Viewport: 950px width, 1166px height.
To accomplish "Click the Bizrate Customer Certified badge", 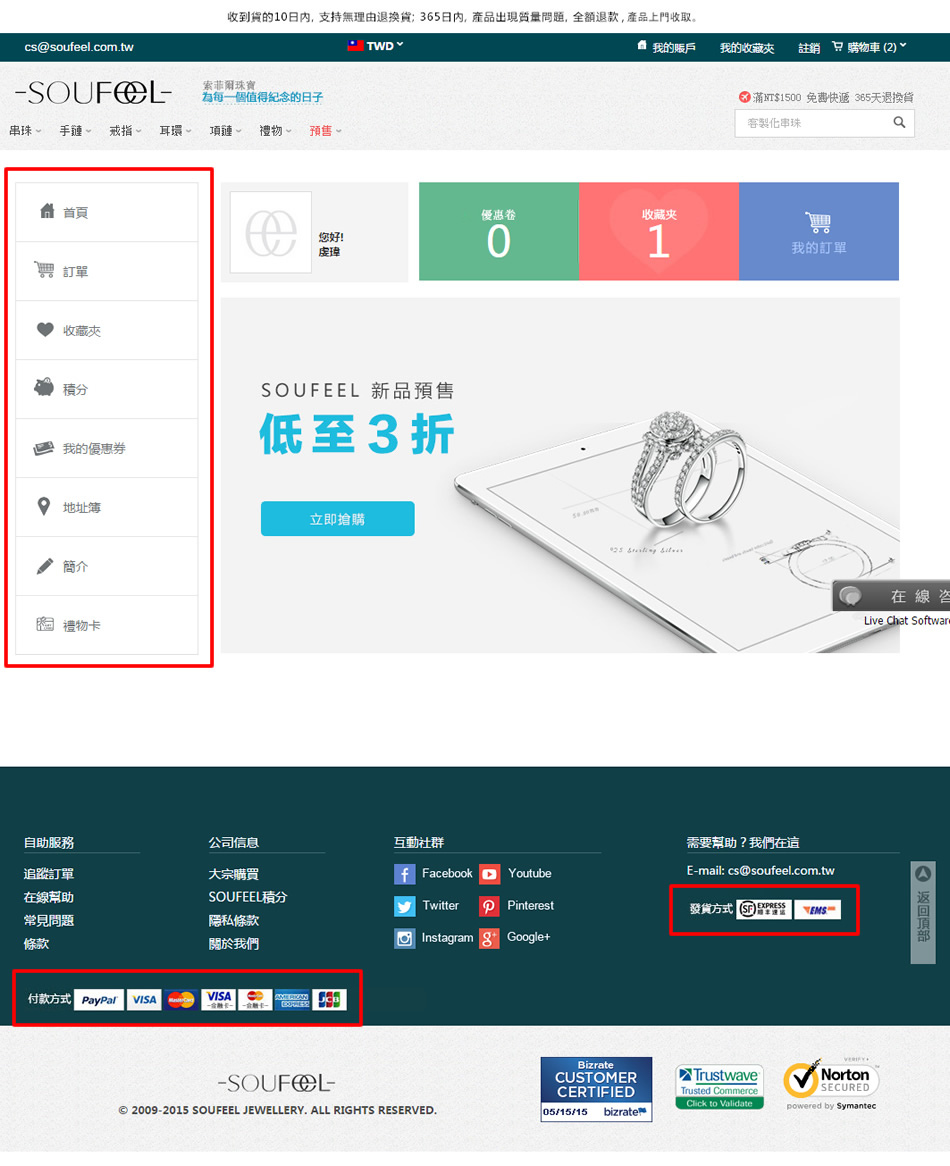I will 596,1089.
